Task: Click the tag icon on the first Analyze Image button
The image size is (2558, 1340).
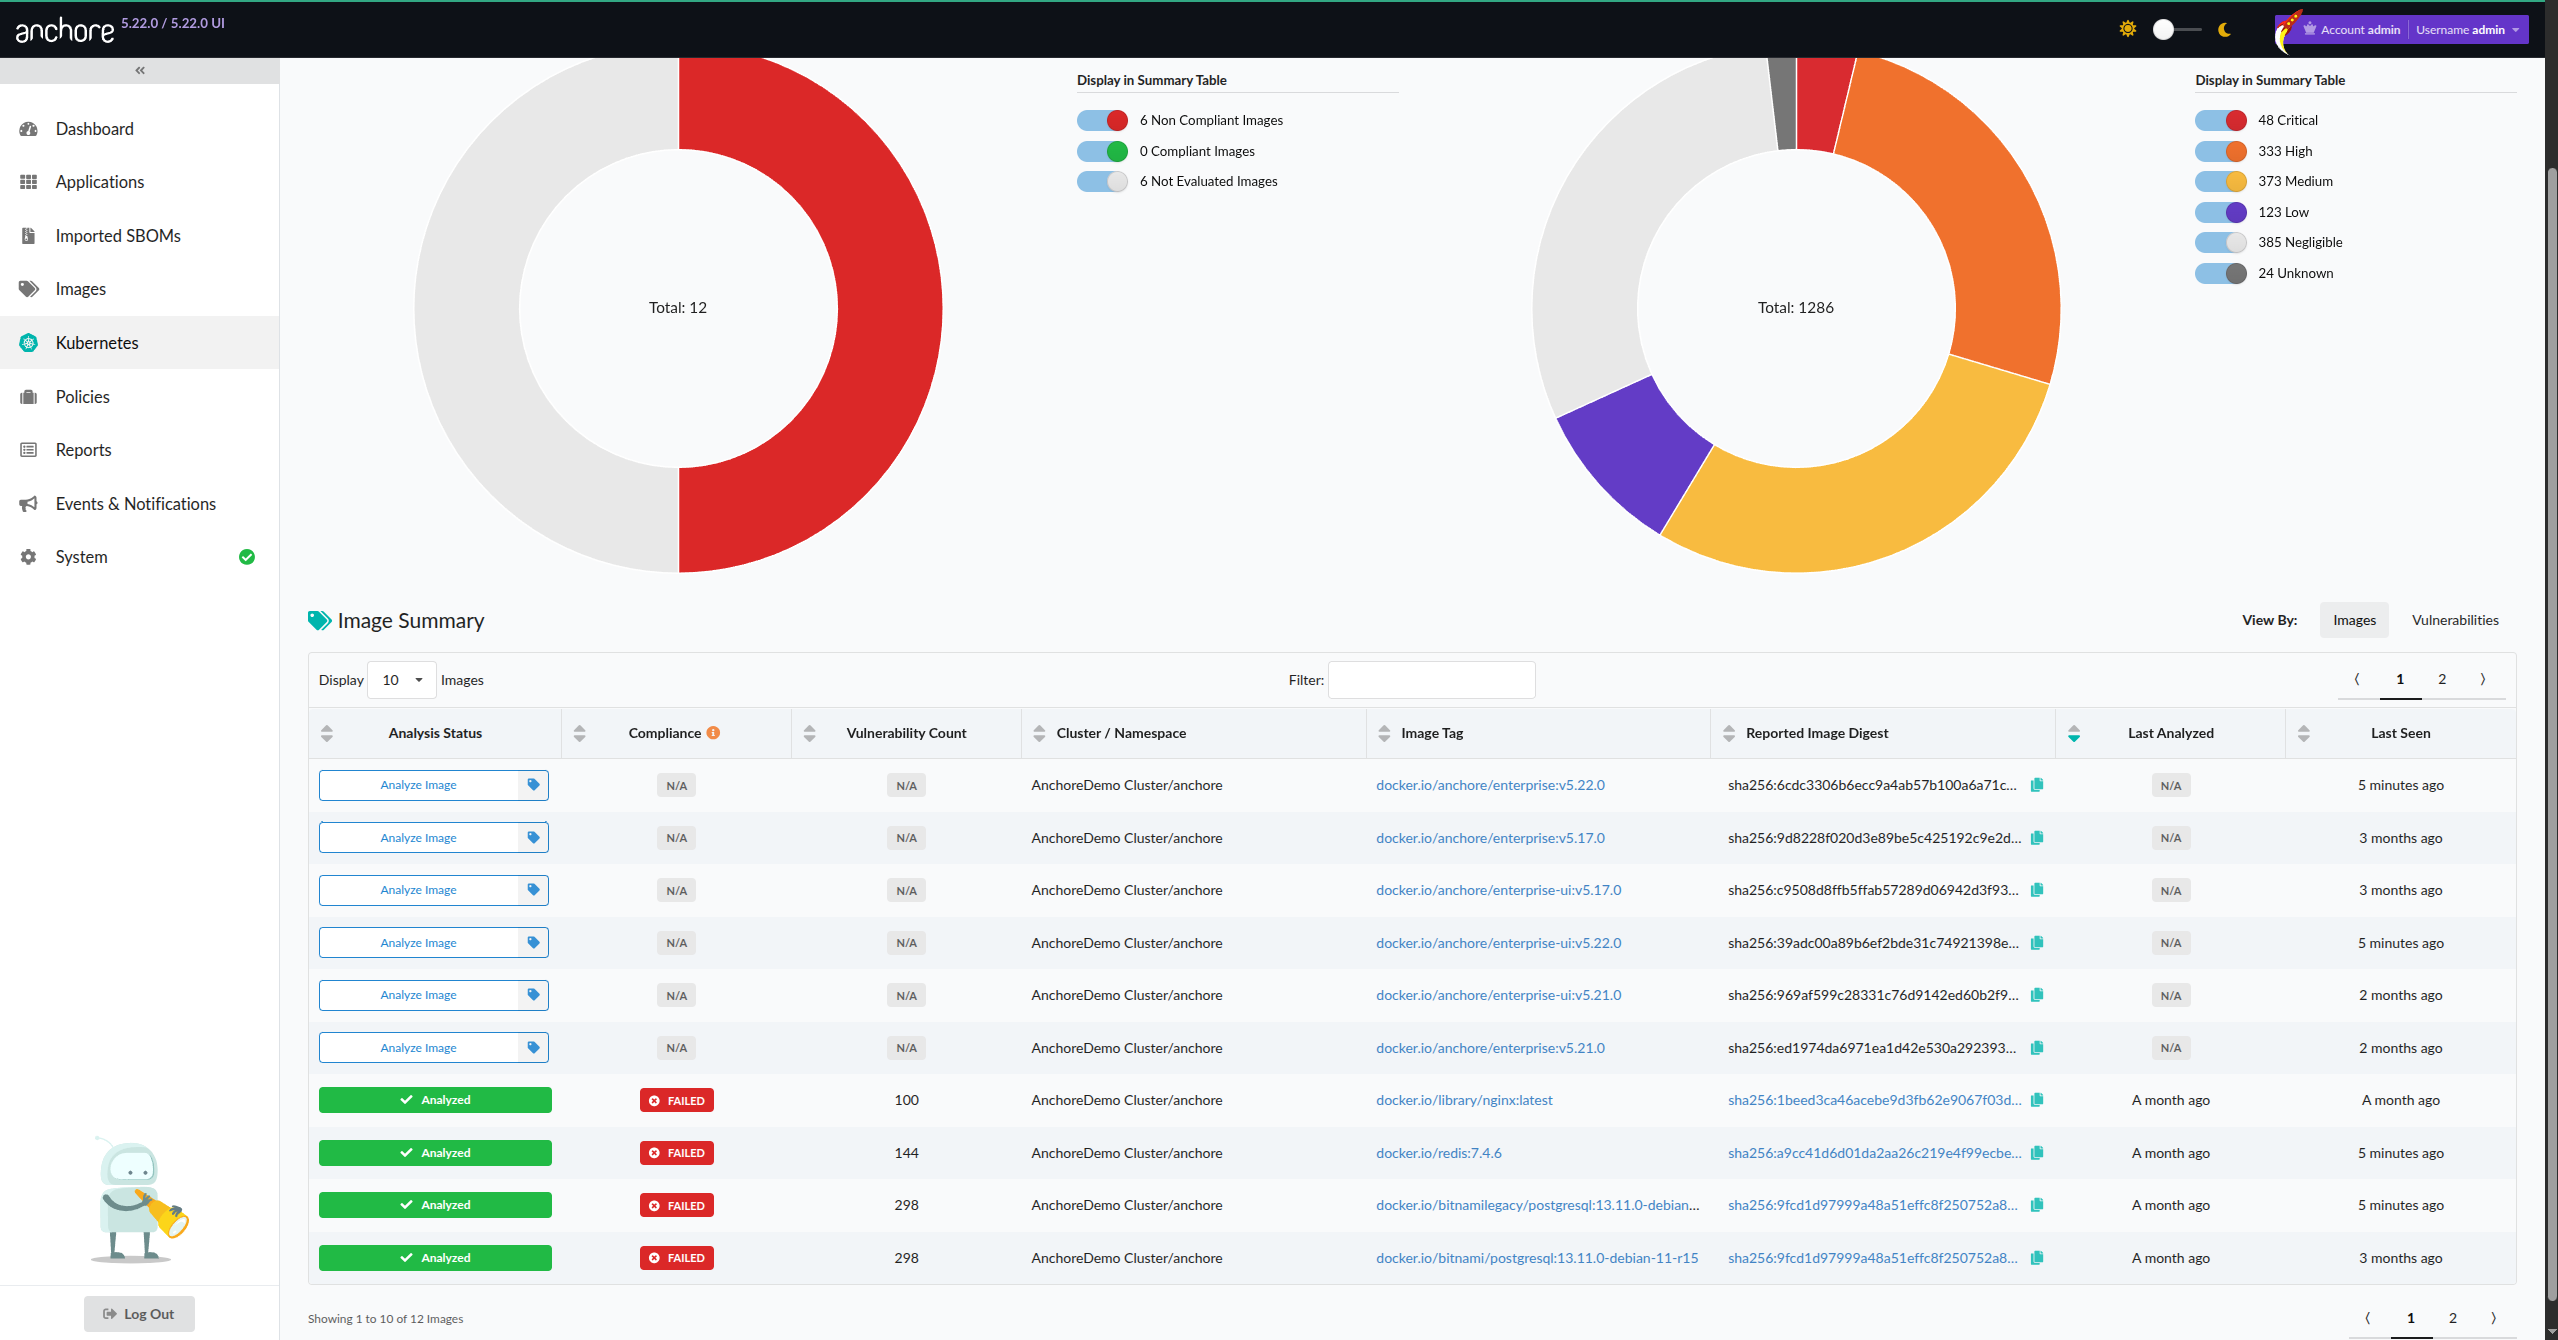Action: pyautogui.click(x=533, y=785)
